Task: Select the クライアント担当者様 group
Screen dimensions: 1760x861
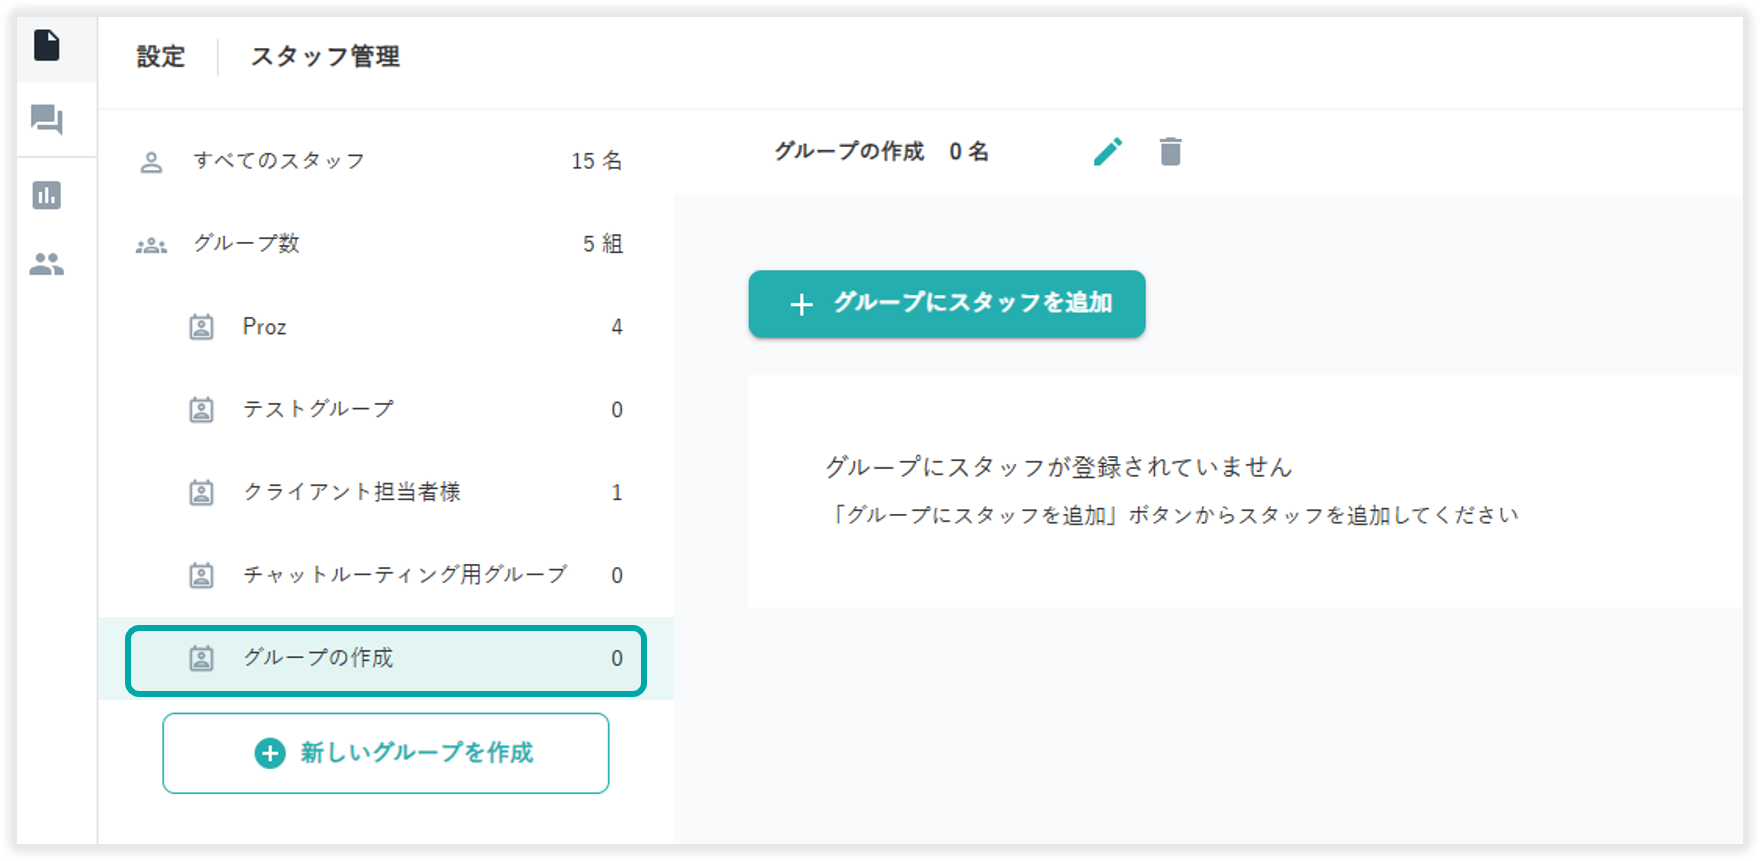Action: tap(400, 493)
